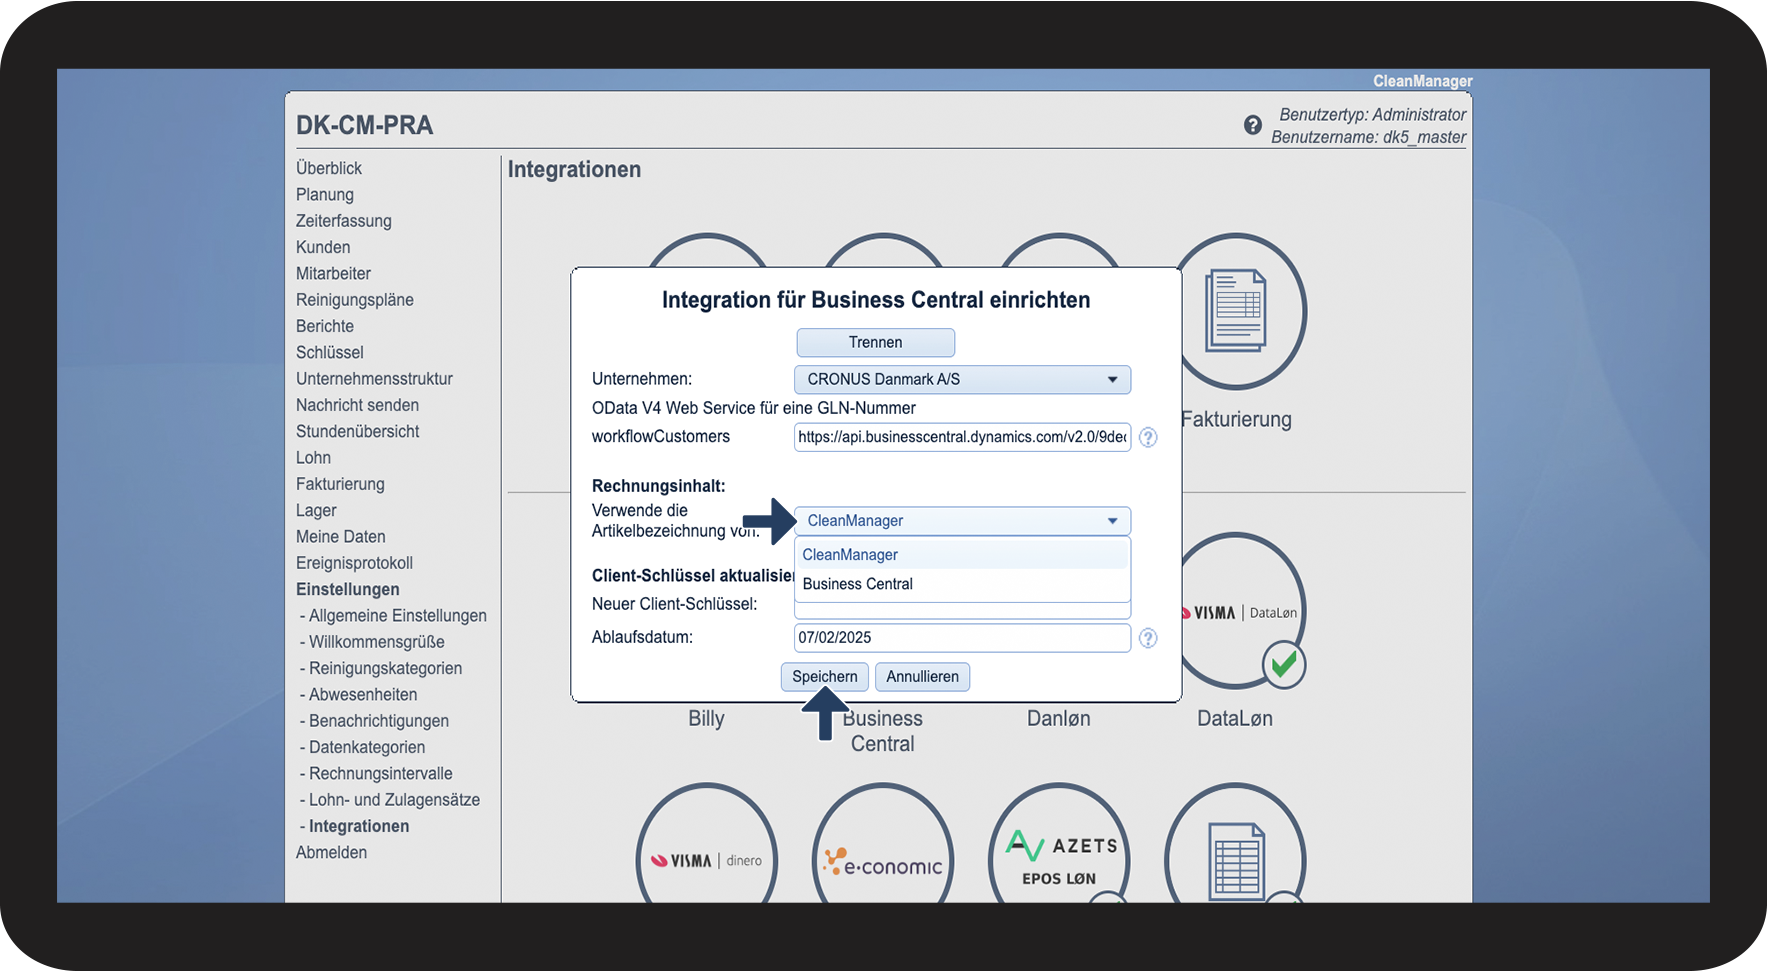Collapse the Artikelbezeichnung dropdown showing CleanManager

coord(962,521)
